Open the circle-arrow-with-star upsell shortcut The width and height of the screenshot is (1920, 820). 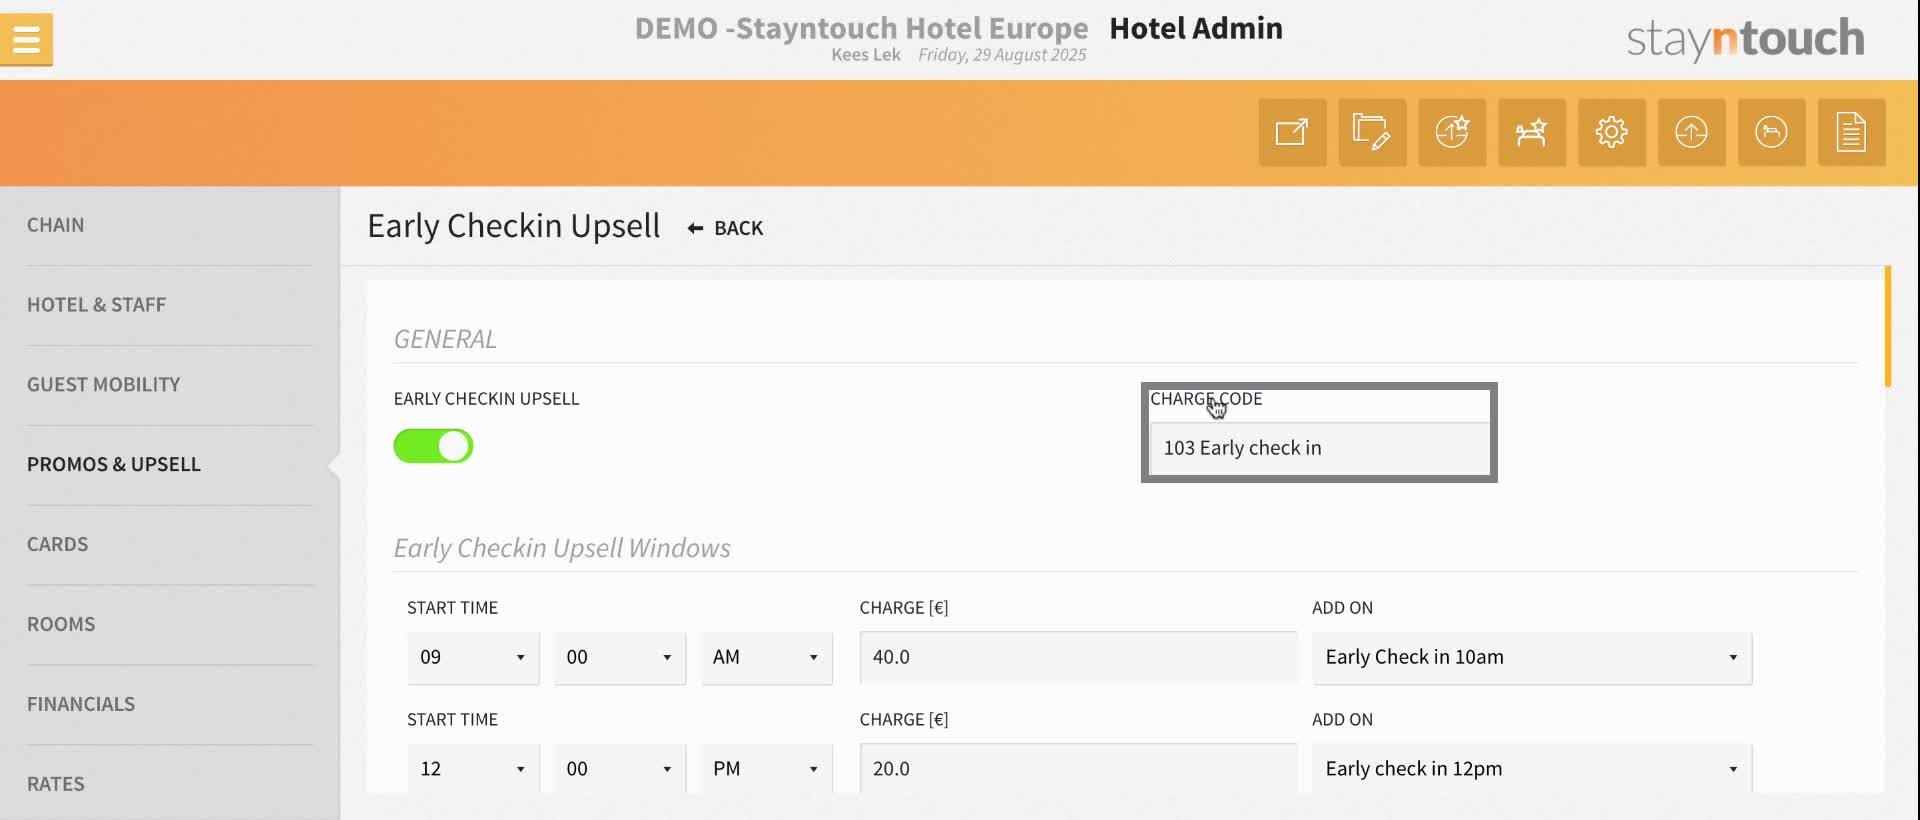coord(1452,132)
